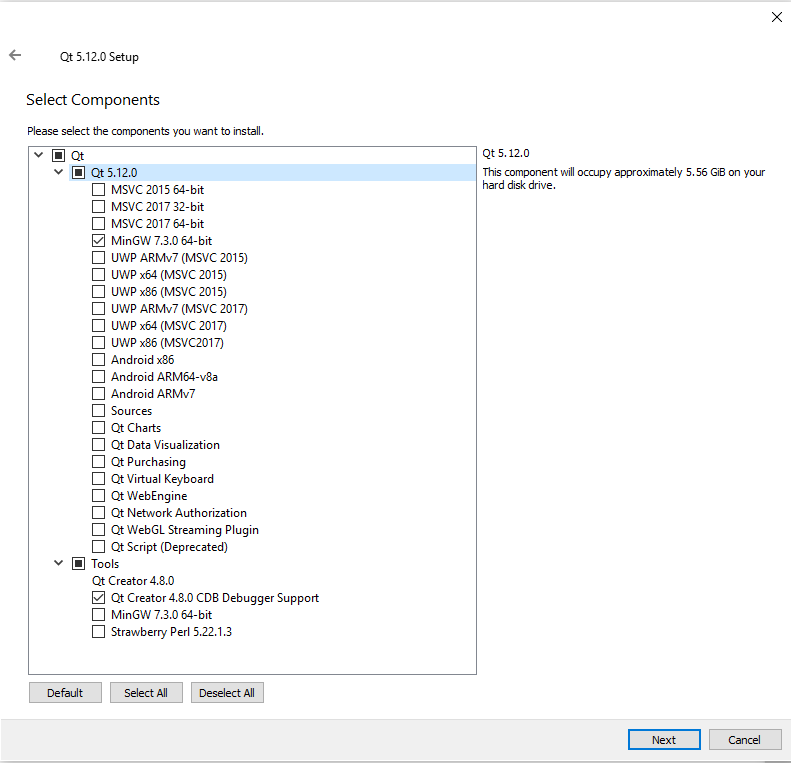This screenshot has height=763, width=791.
Task: Check UWP x64 (MSVC 2017)
Action: point(98,325)
